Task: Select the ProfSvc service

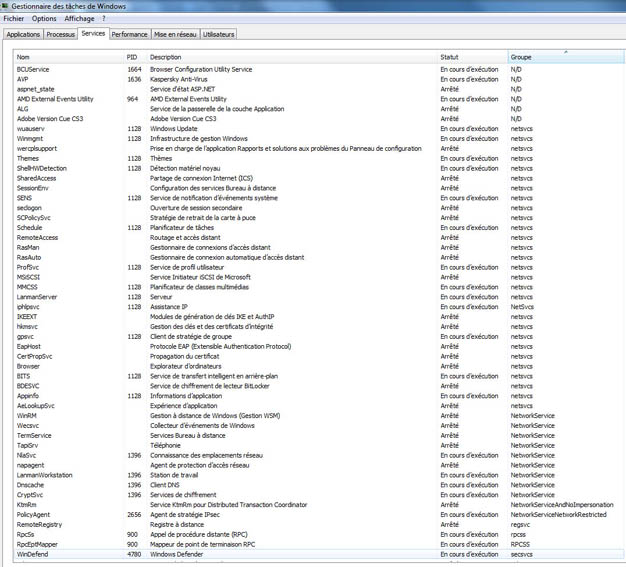Action: coord(319,267)
